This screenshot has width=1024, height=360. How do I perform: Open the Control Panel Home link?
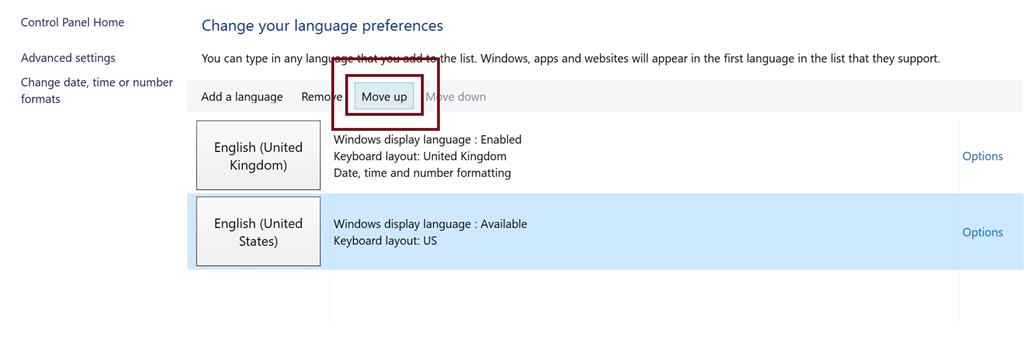72,22
